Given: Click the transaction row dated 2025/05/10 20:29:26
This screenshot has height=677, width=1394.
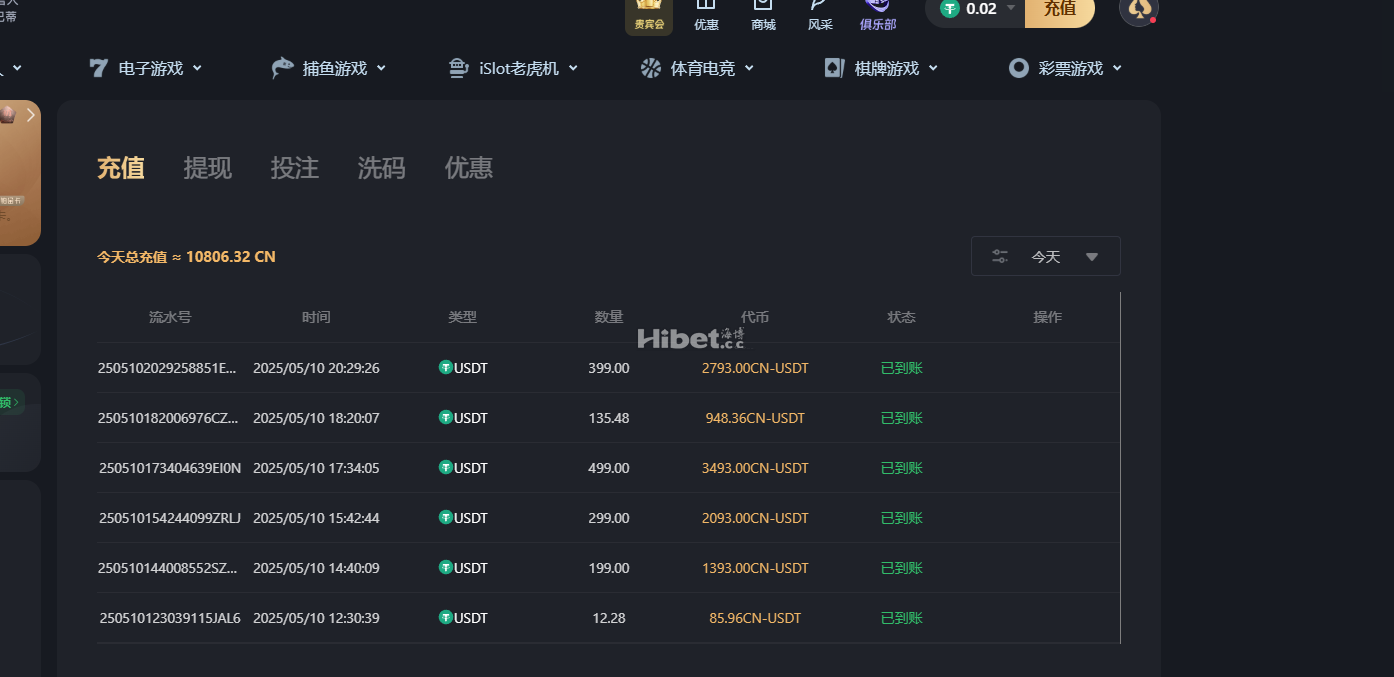Looking at the screenshot, I should tap(608, 368).
